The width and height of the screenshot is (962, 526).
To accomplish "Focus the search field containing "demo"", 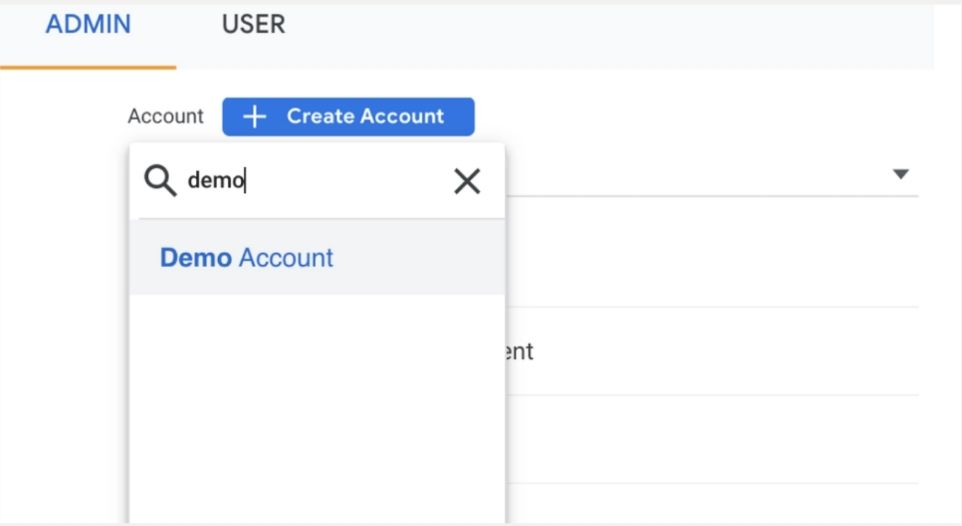I will 300,181.
